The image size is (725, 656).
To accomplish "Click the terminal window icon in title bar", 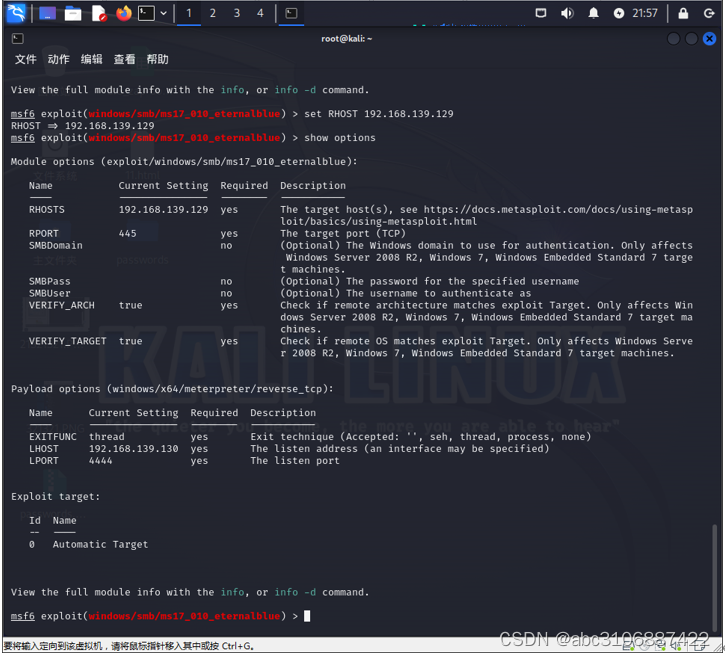I will pyautogui.click(x=18, y=38).
